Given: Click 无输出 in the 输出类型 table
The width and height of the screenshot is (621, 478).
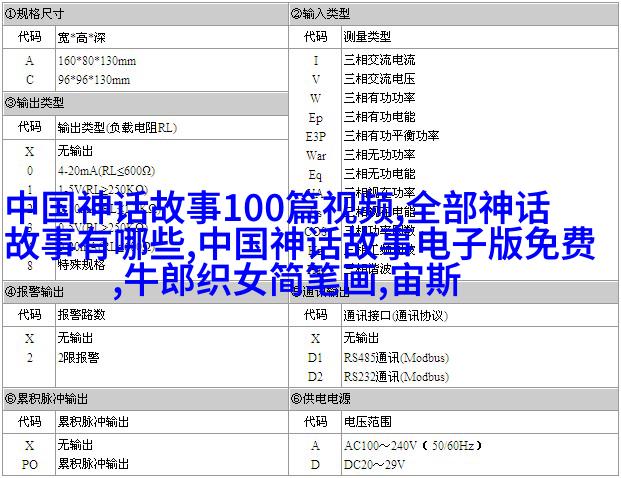Looking at the screenshot, I should [x=75, y=150].
